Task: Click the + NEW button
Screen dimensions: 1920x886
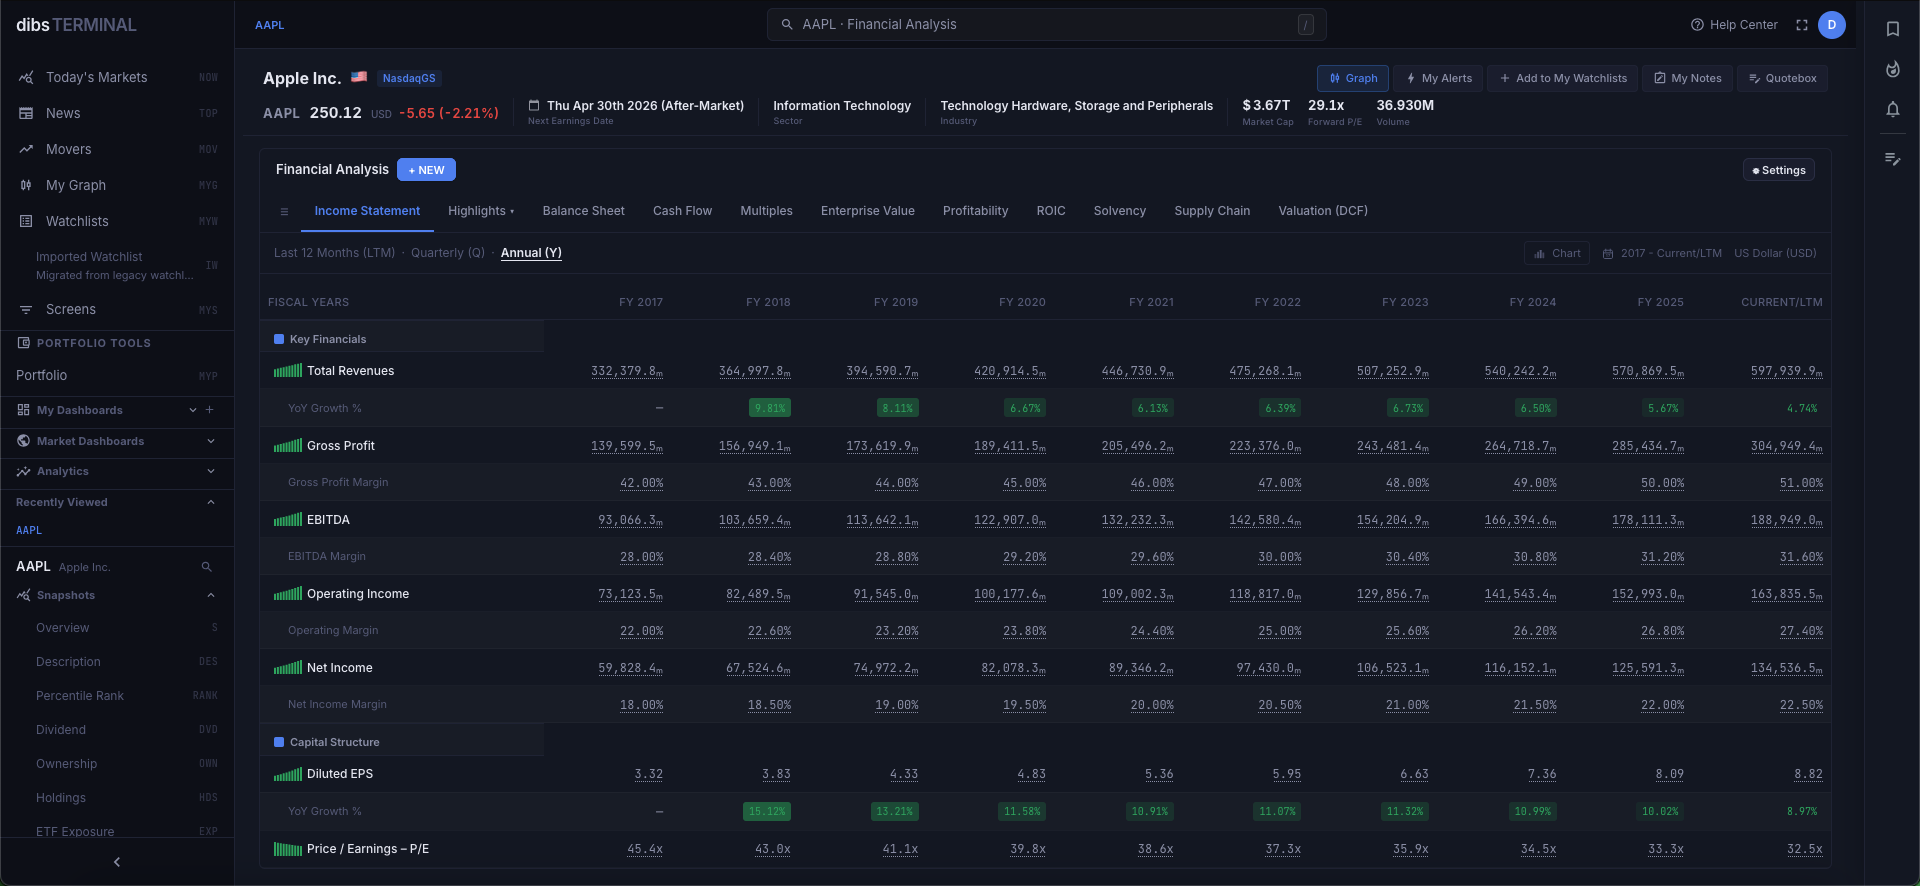Action: point(426,170)
